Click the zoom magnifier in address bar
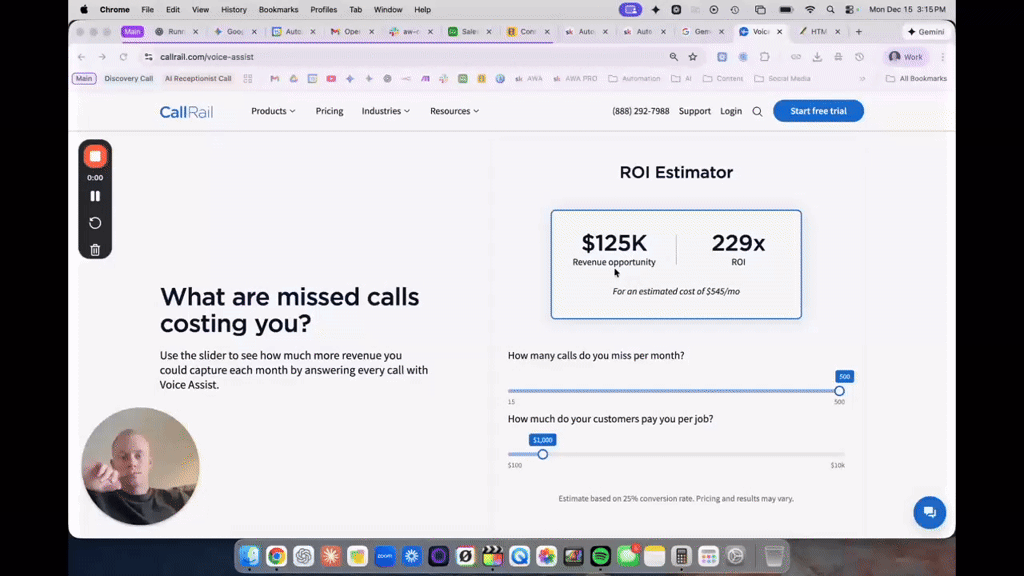Screen dimensions: 1024x576 [673, 57]
